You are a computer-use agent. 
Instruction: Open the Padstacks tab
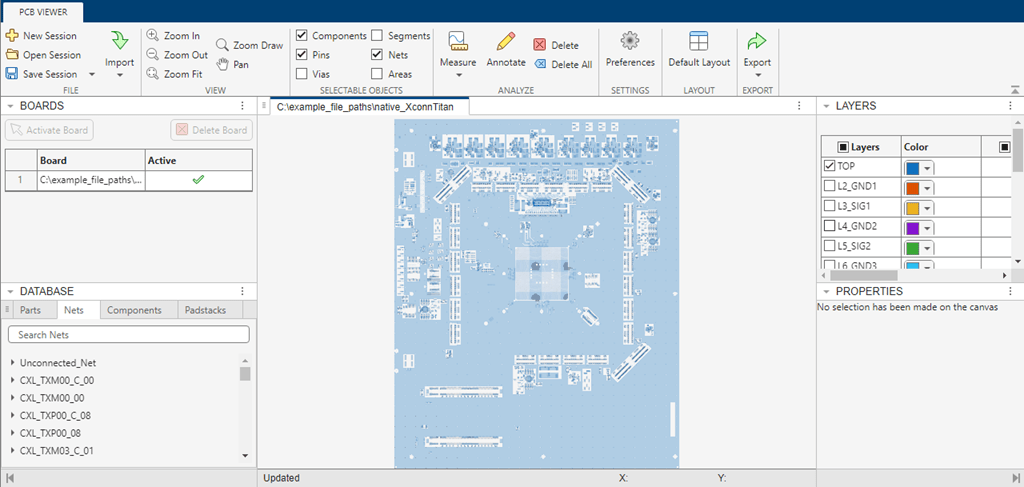click(x=205, y=310)
